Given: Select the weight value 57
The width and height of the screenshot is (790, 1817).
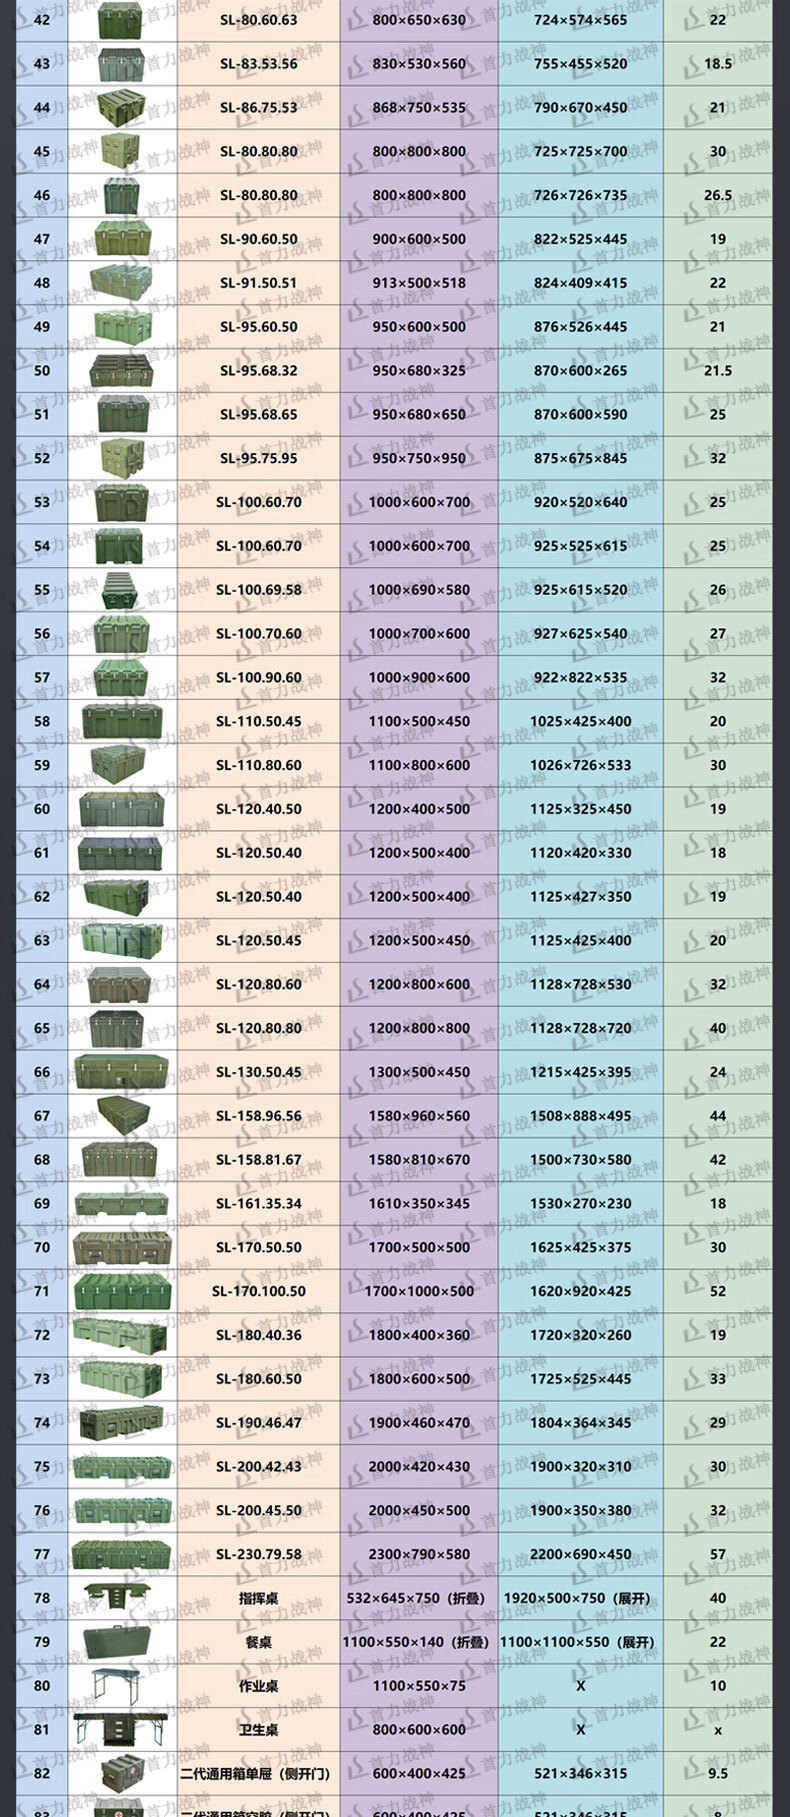Looking at the screenshot, I should 717,1554.
